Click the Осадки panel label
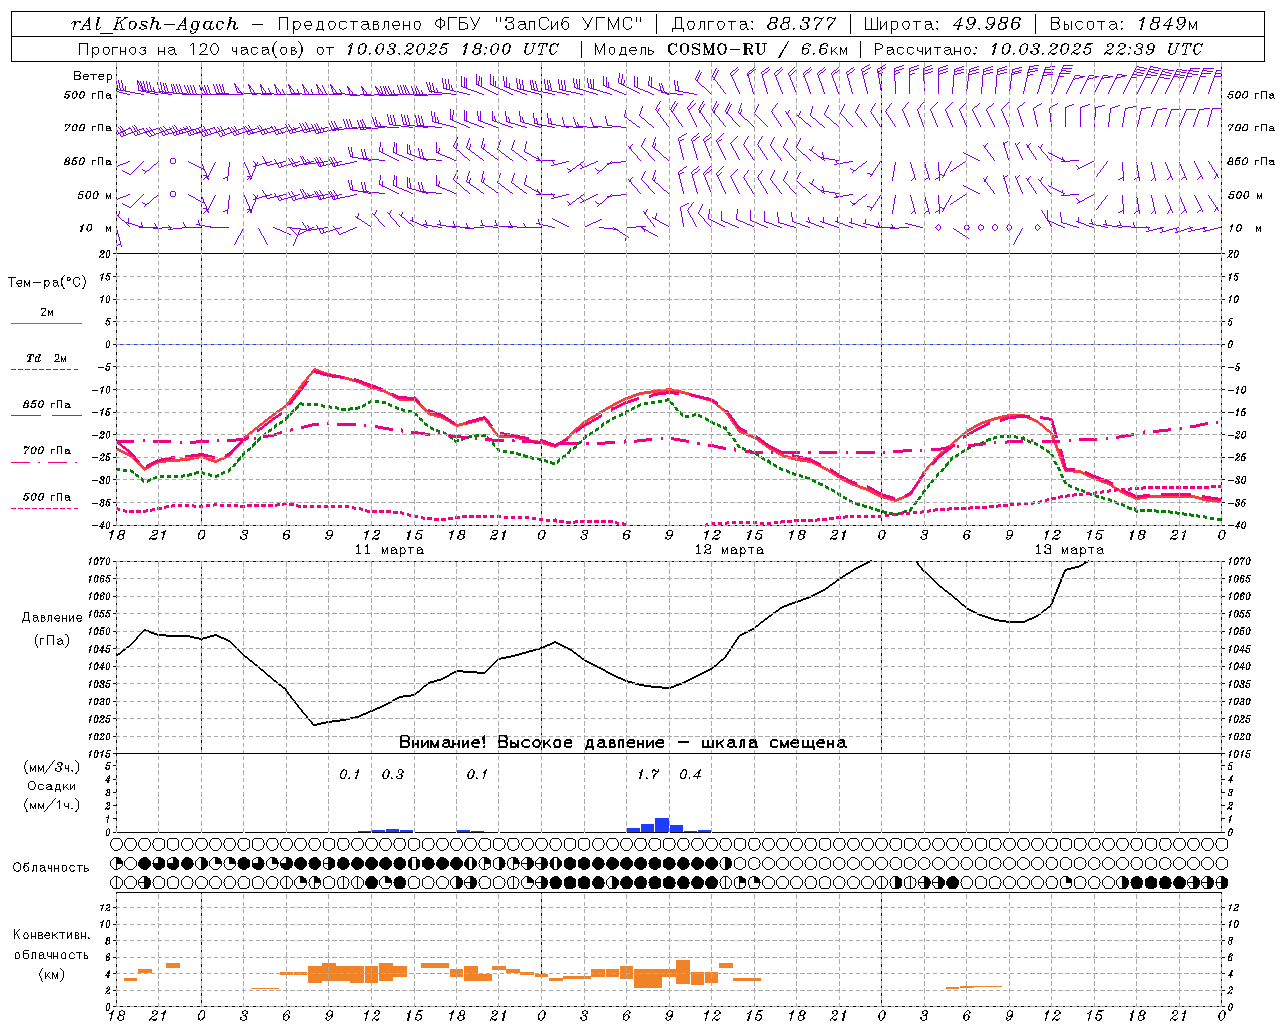 point(52,786)
